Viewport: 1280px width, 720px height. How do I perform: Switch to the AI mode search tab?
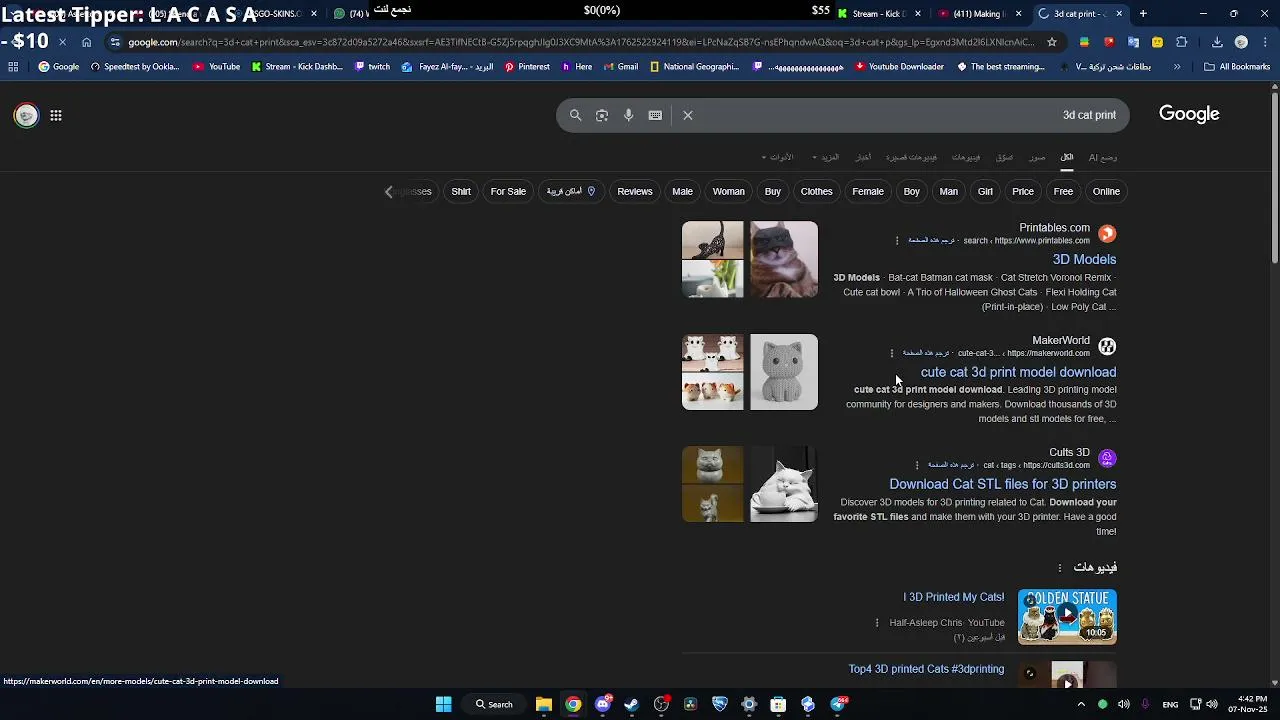[1103, 157]
